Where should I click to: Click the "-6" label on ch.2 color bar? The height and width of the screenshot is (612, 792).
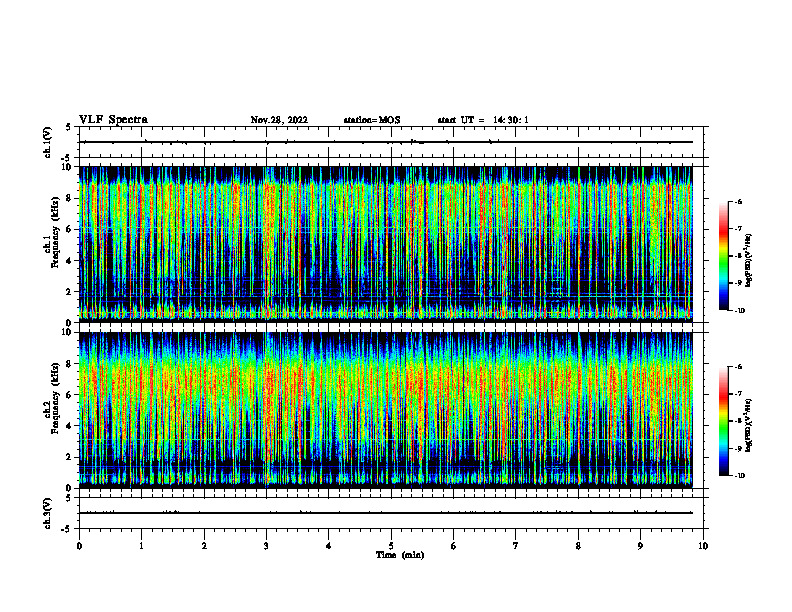(738, 367)
